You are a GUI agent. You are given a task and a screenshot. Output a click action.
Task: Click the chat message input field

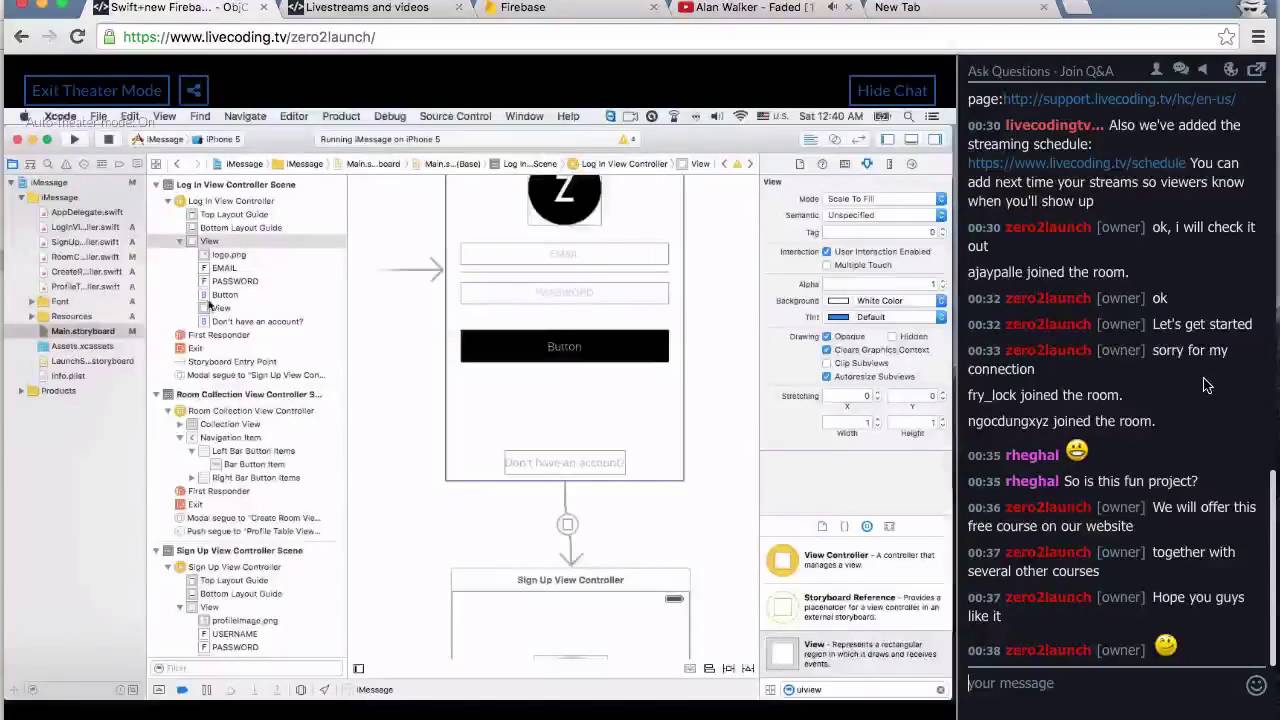[1104, 684]
